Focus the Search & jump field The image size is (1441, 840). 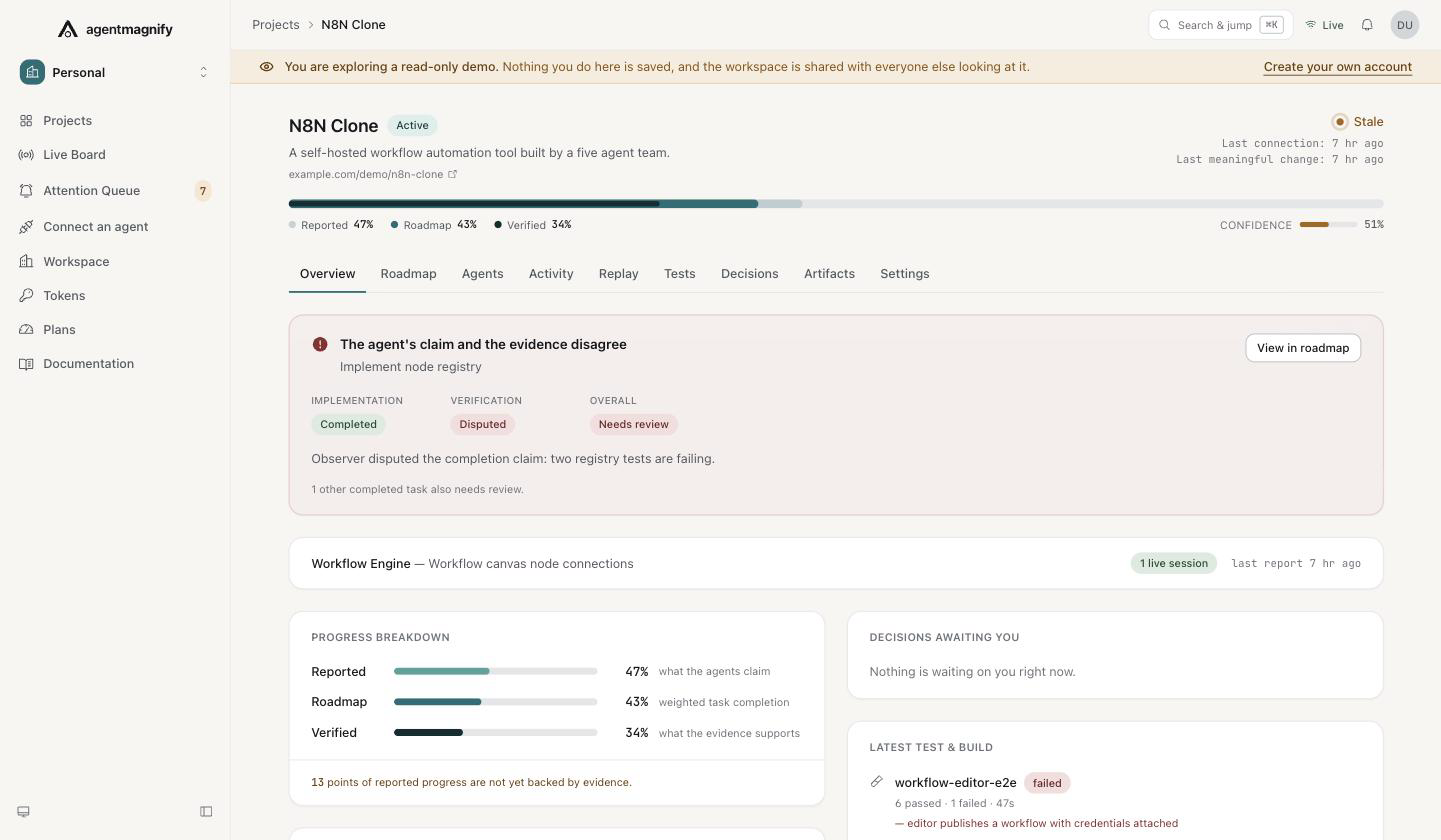pyautogui.click(x=1220, y=25)
